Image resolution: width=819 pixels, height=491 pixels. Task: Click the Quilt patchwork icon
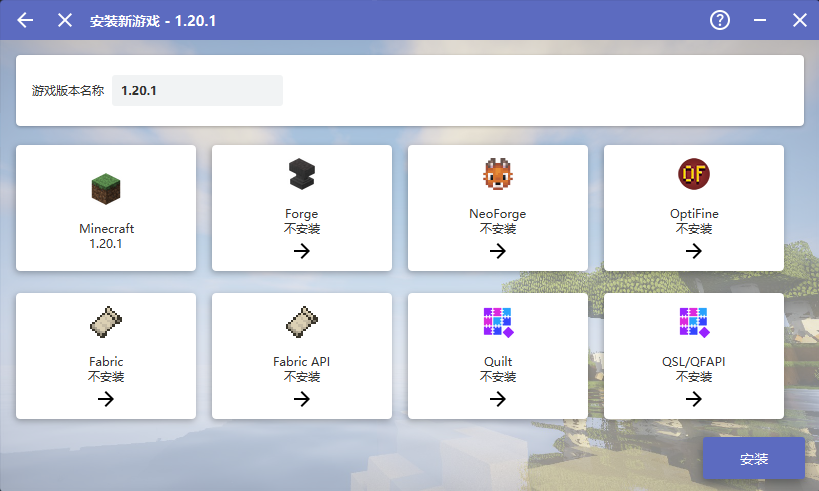tap(498, 322)
